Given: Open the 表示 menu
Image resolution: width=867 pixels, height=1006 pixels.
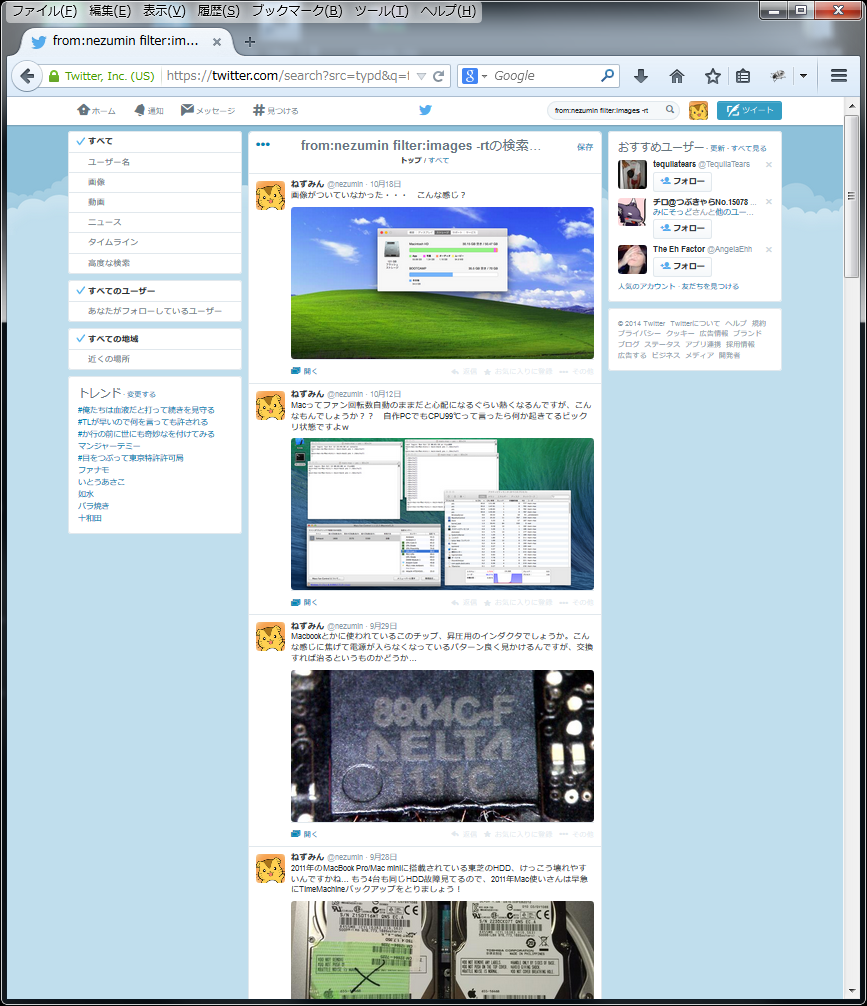Looking at the screenshot, I should click(164, 11).
